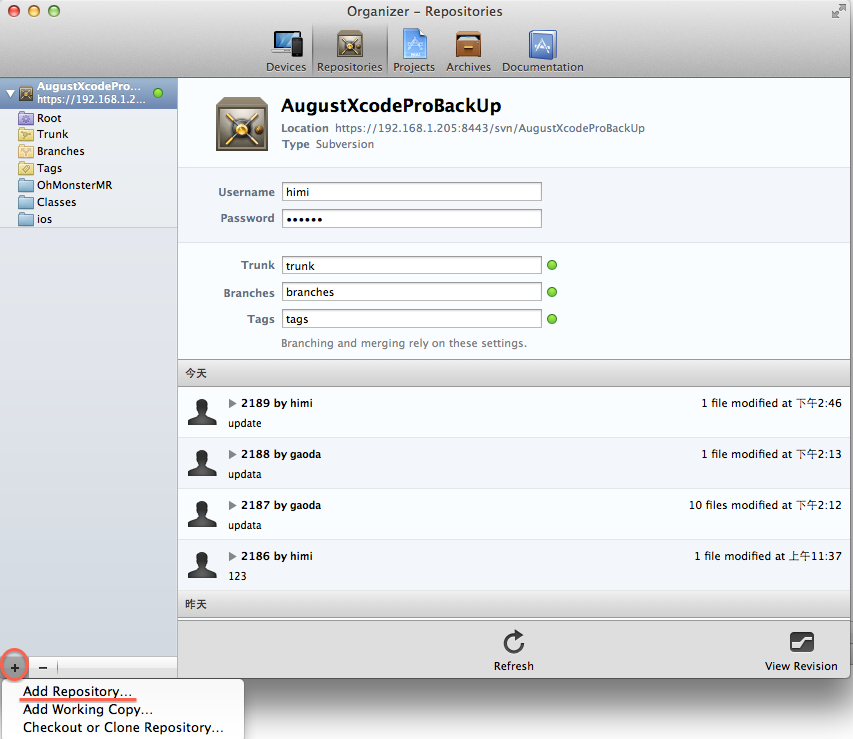
Task: Switch to the Projects section
Action: 414,50
